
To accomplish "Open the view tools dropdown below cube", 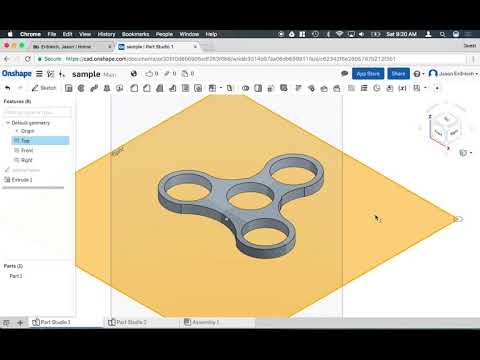I will (466, 153).
